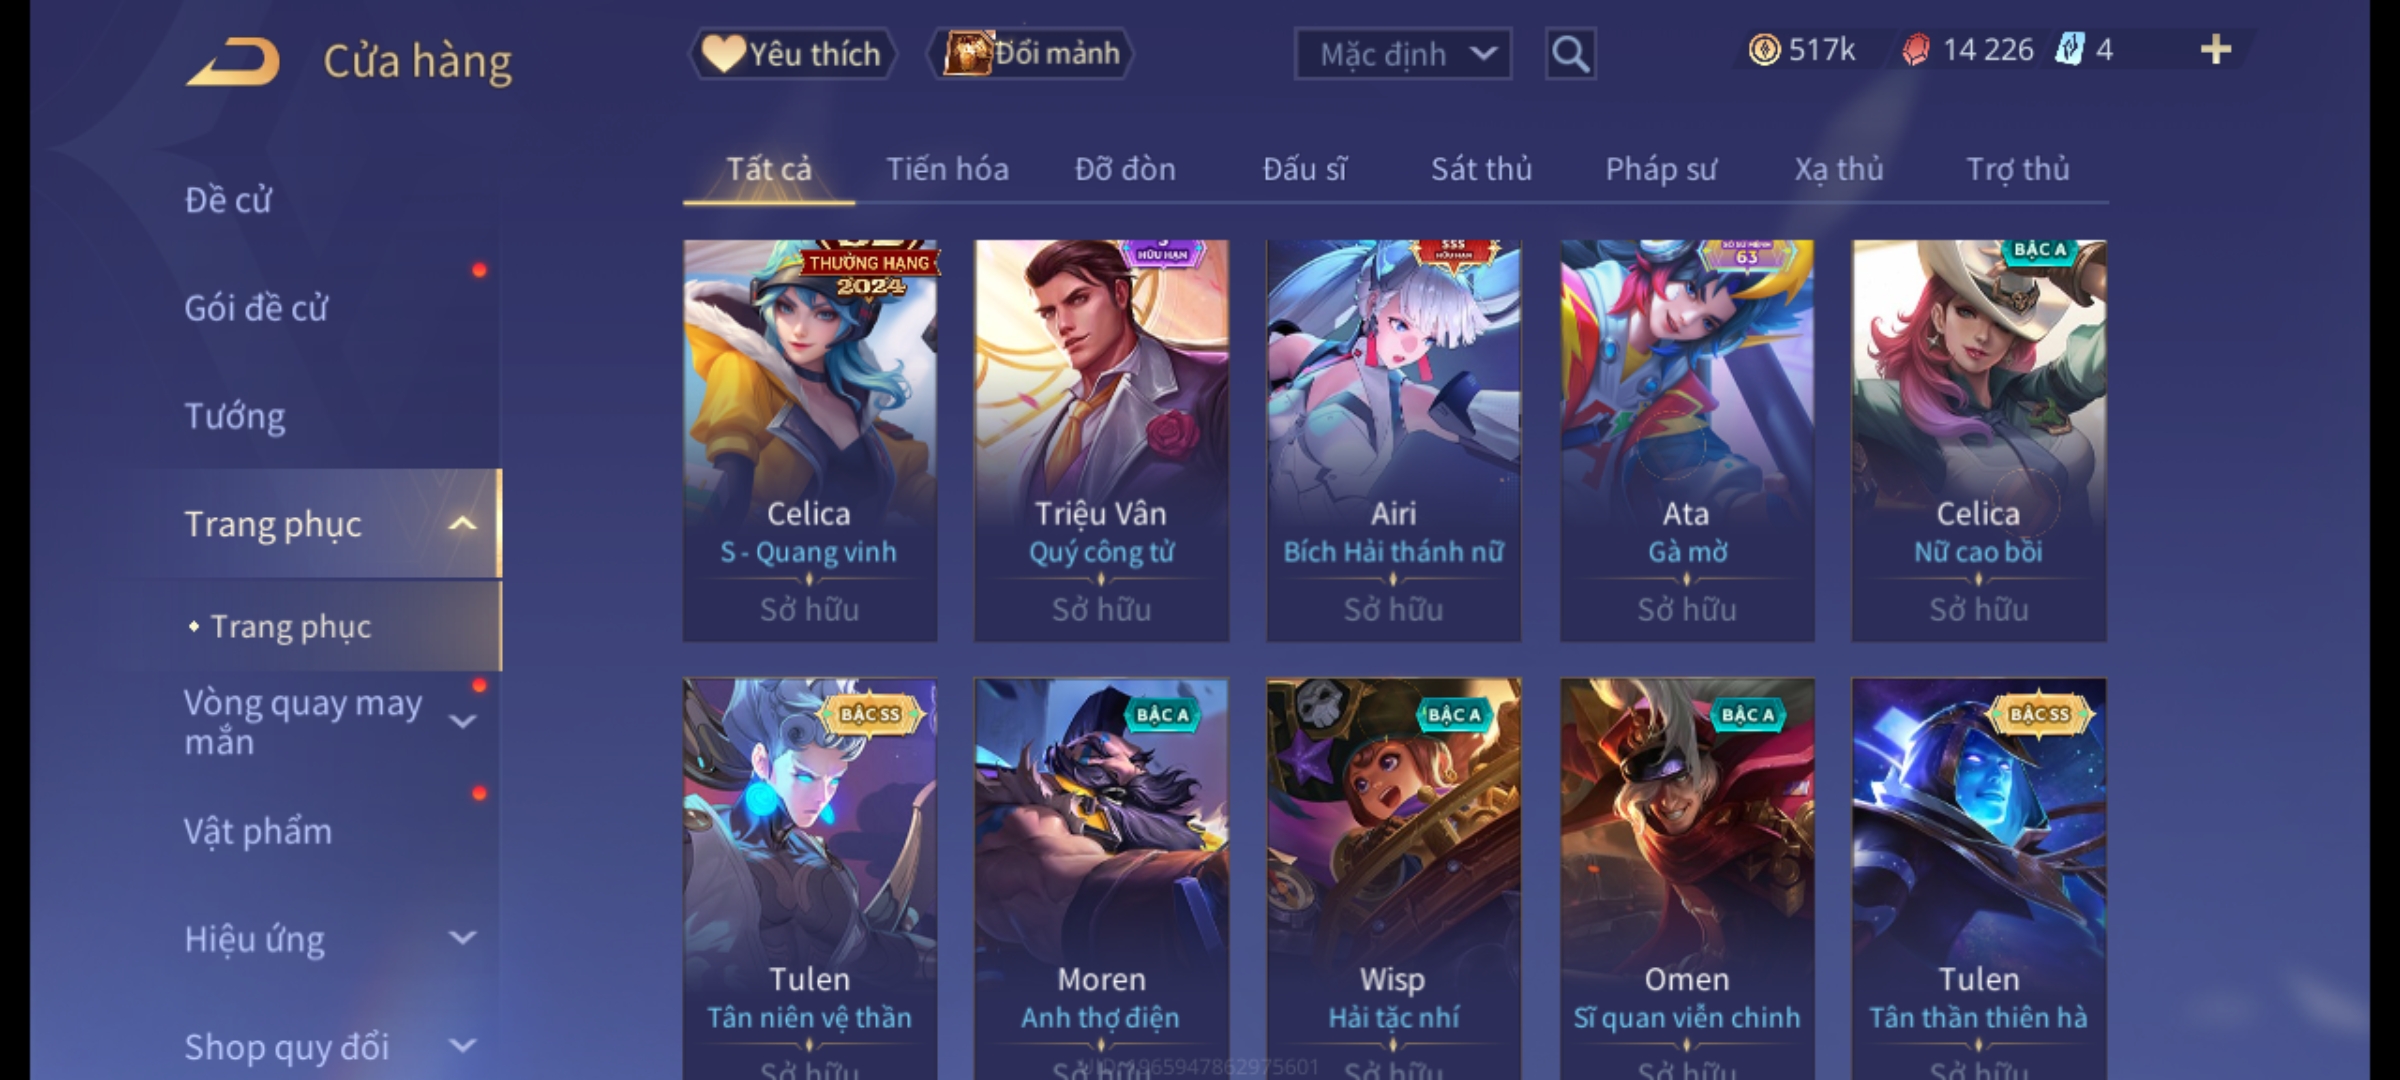
Task: Open the search magnifier icon
Action: (1570, 54)
